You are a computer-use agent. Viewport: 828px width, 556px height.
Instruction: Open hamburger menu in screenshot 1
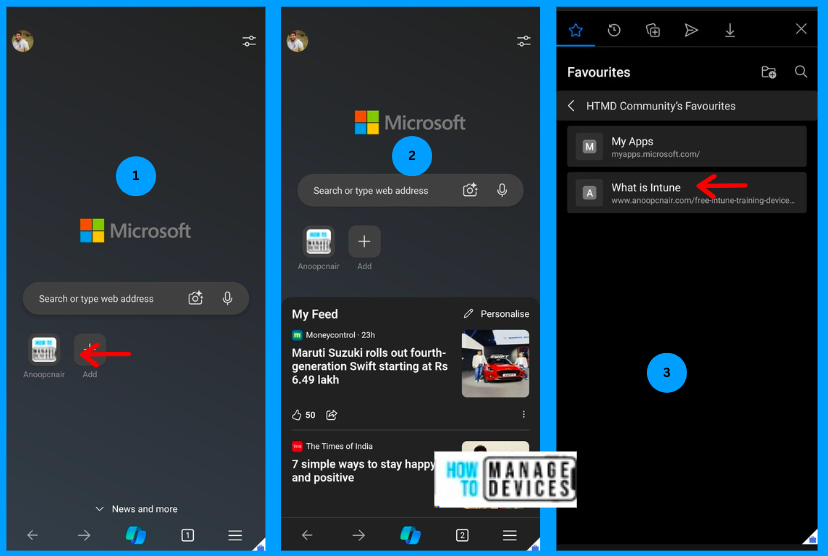click(x=235, y=535)
